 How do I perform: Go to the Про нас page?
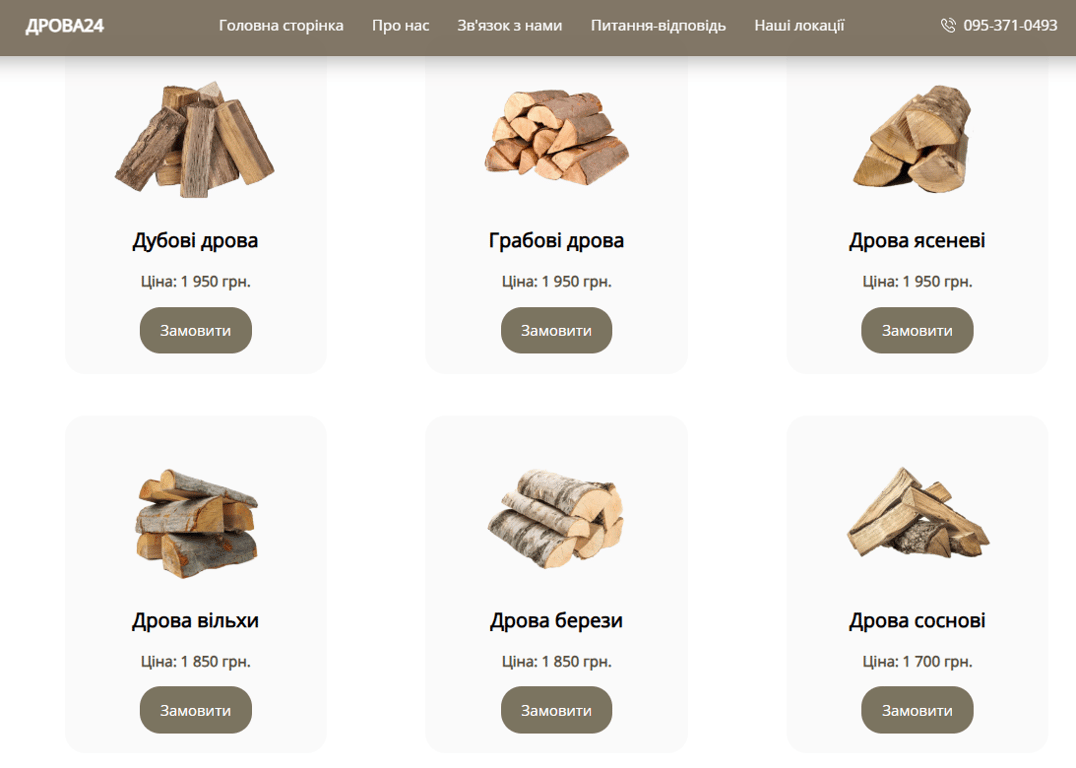[x=400, y=25]
